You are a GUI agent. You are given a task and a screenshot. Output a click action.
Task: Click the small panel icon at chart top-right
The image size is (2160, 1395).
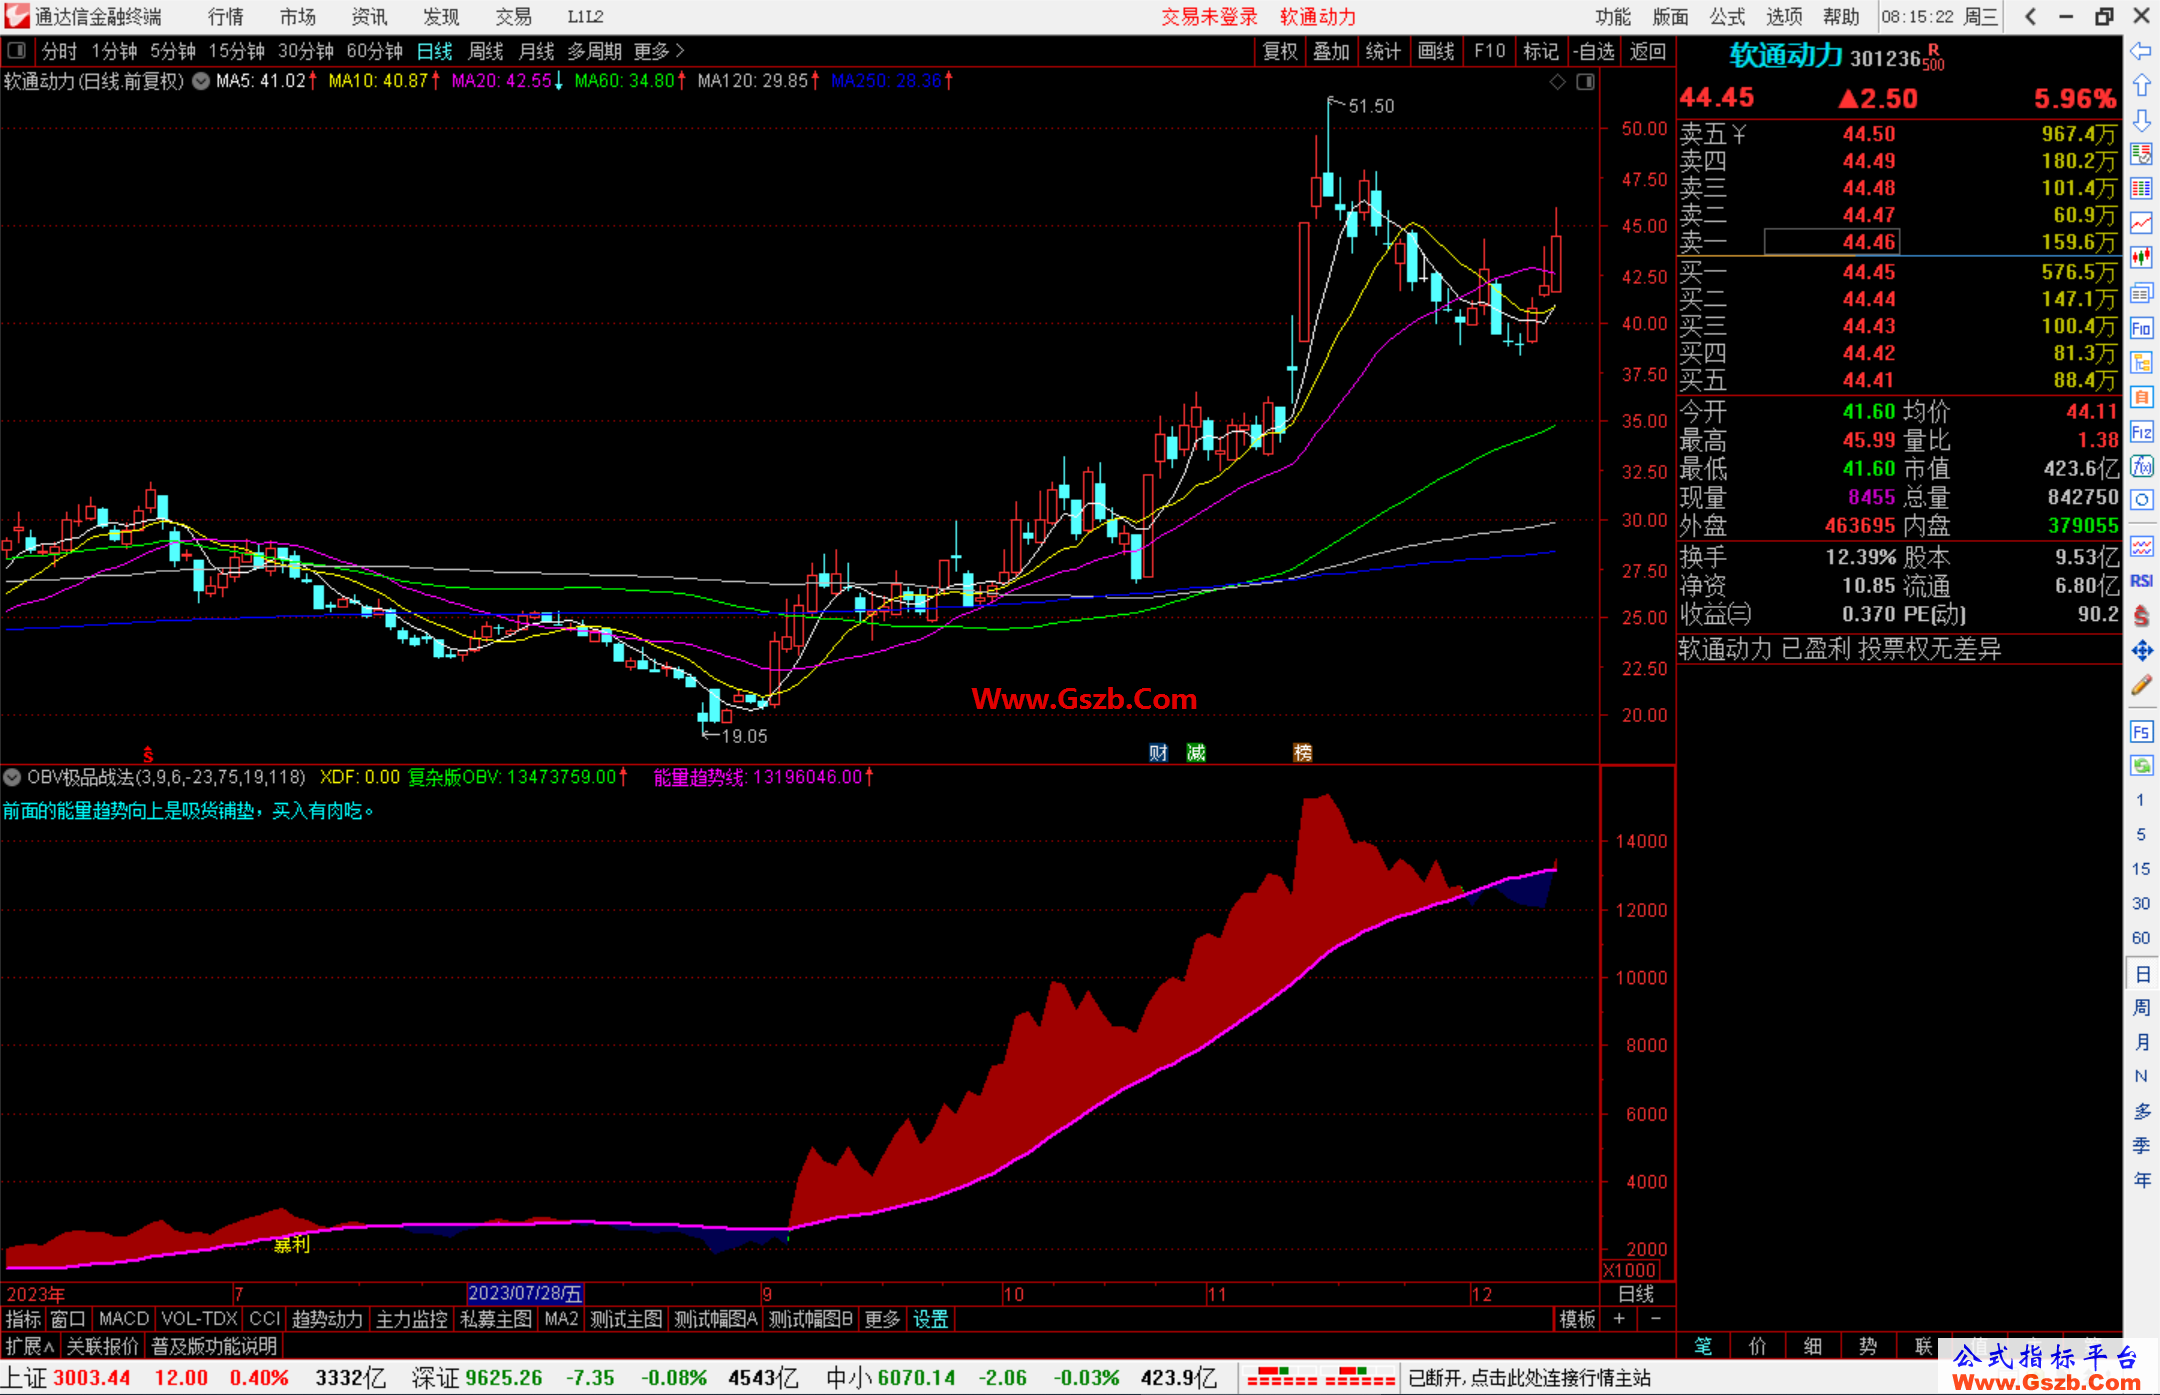tap(1585, 81)
